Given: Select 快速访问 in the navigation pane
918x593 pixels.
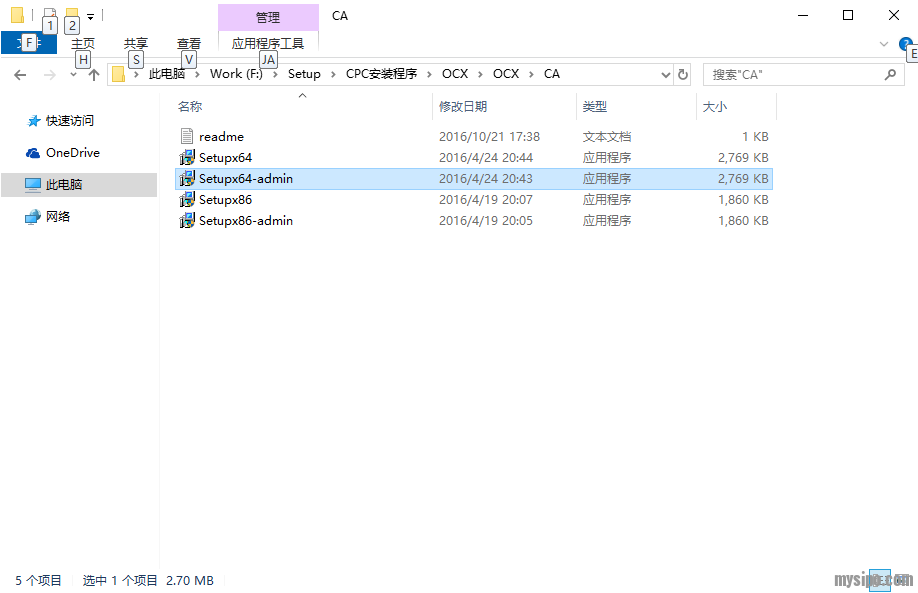Looking at the screenshot, I should (69, 121).
